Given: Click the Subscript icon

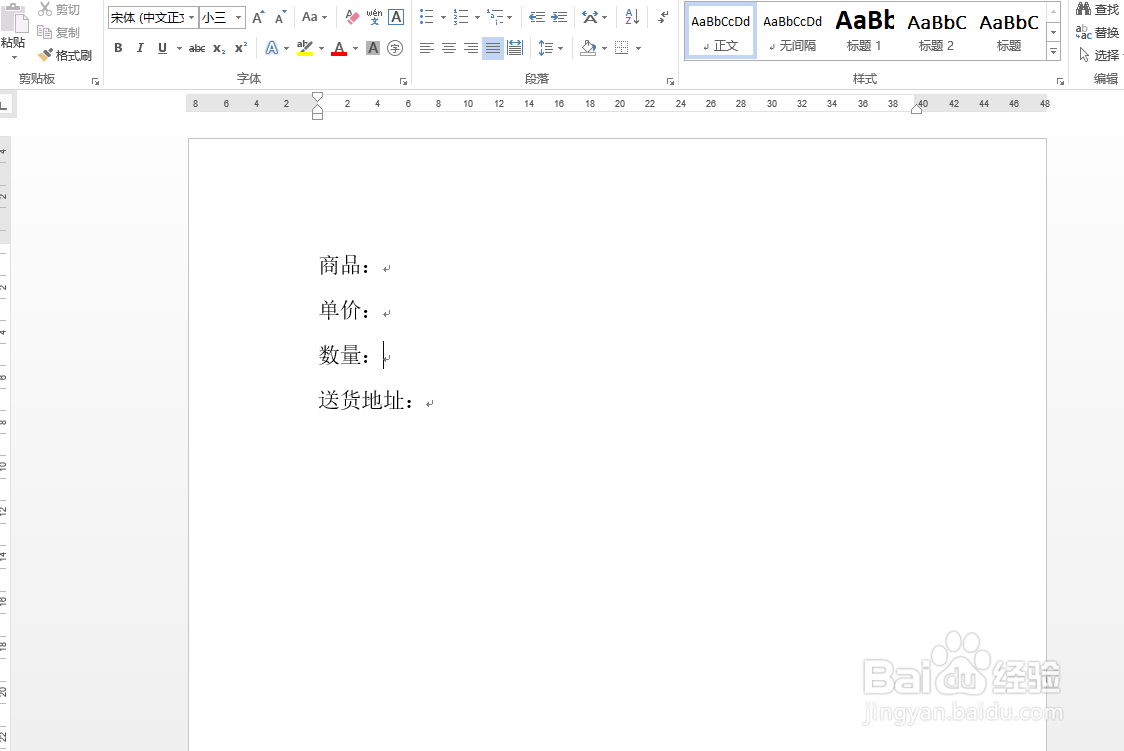Looking at the screenshot, I should pyautogui.click(x=218, y=48).
